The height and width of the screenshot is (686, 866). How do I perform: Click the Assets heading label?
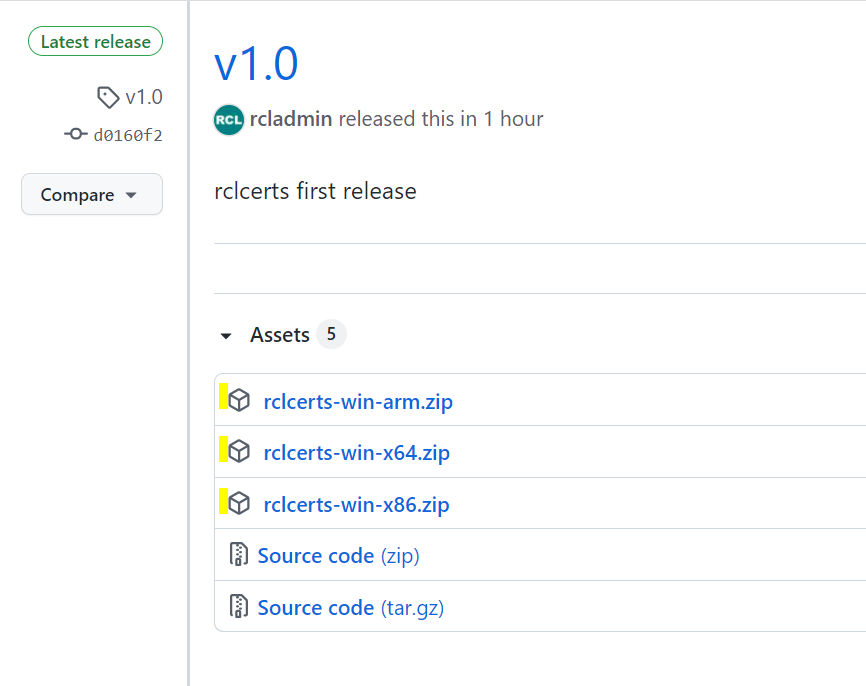pos(279,335)
